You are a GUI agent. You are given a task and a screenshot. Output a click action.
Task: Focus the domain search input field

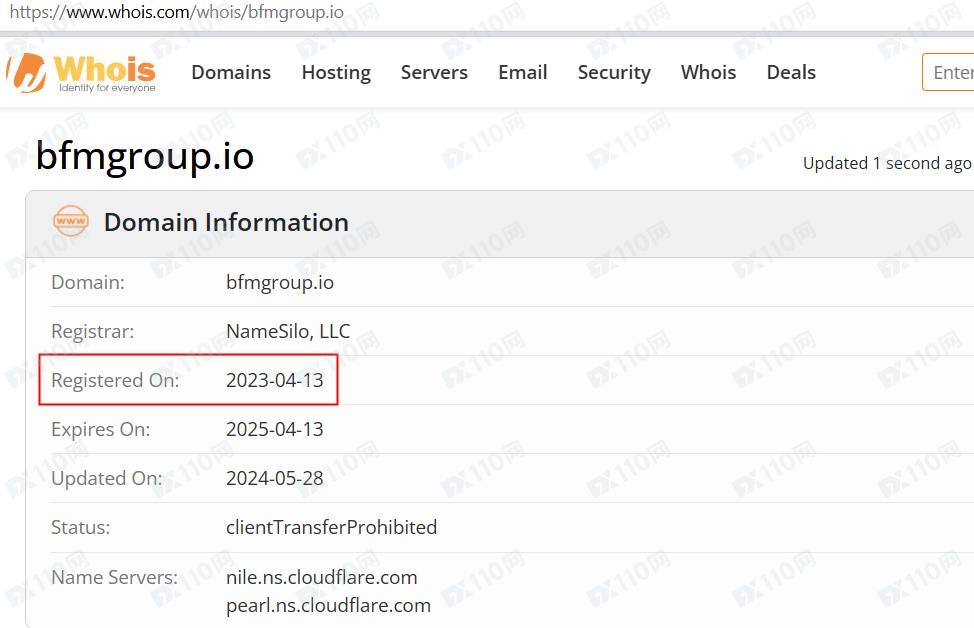click(x=950, y=73)
